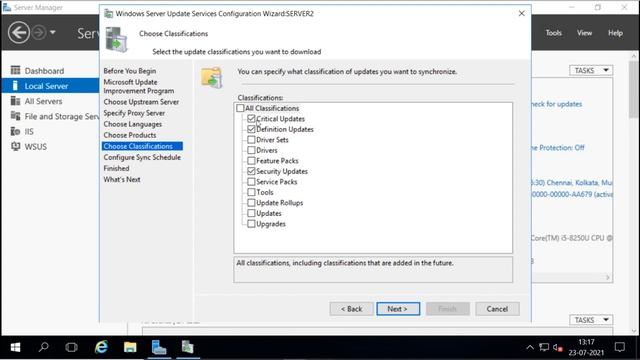
Task: Open lower TASKS dropdown
Action: (x=591, y=320)
